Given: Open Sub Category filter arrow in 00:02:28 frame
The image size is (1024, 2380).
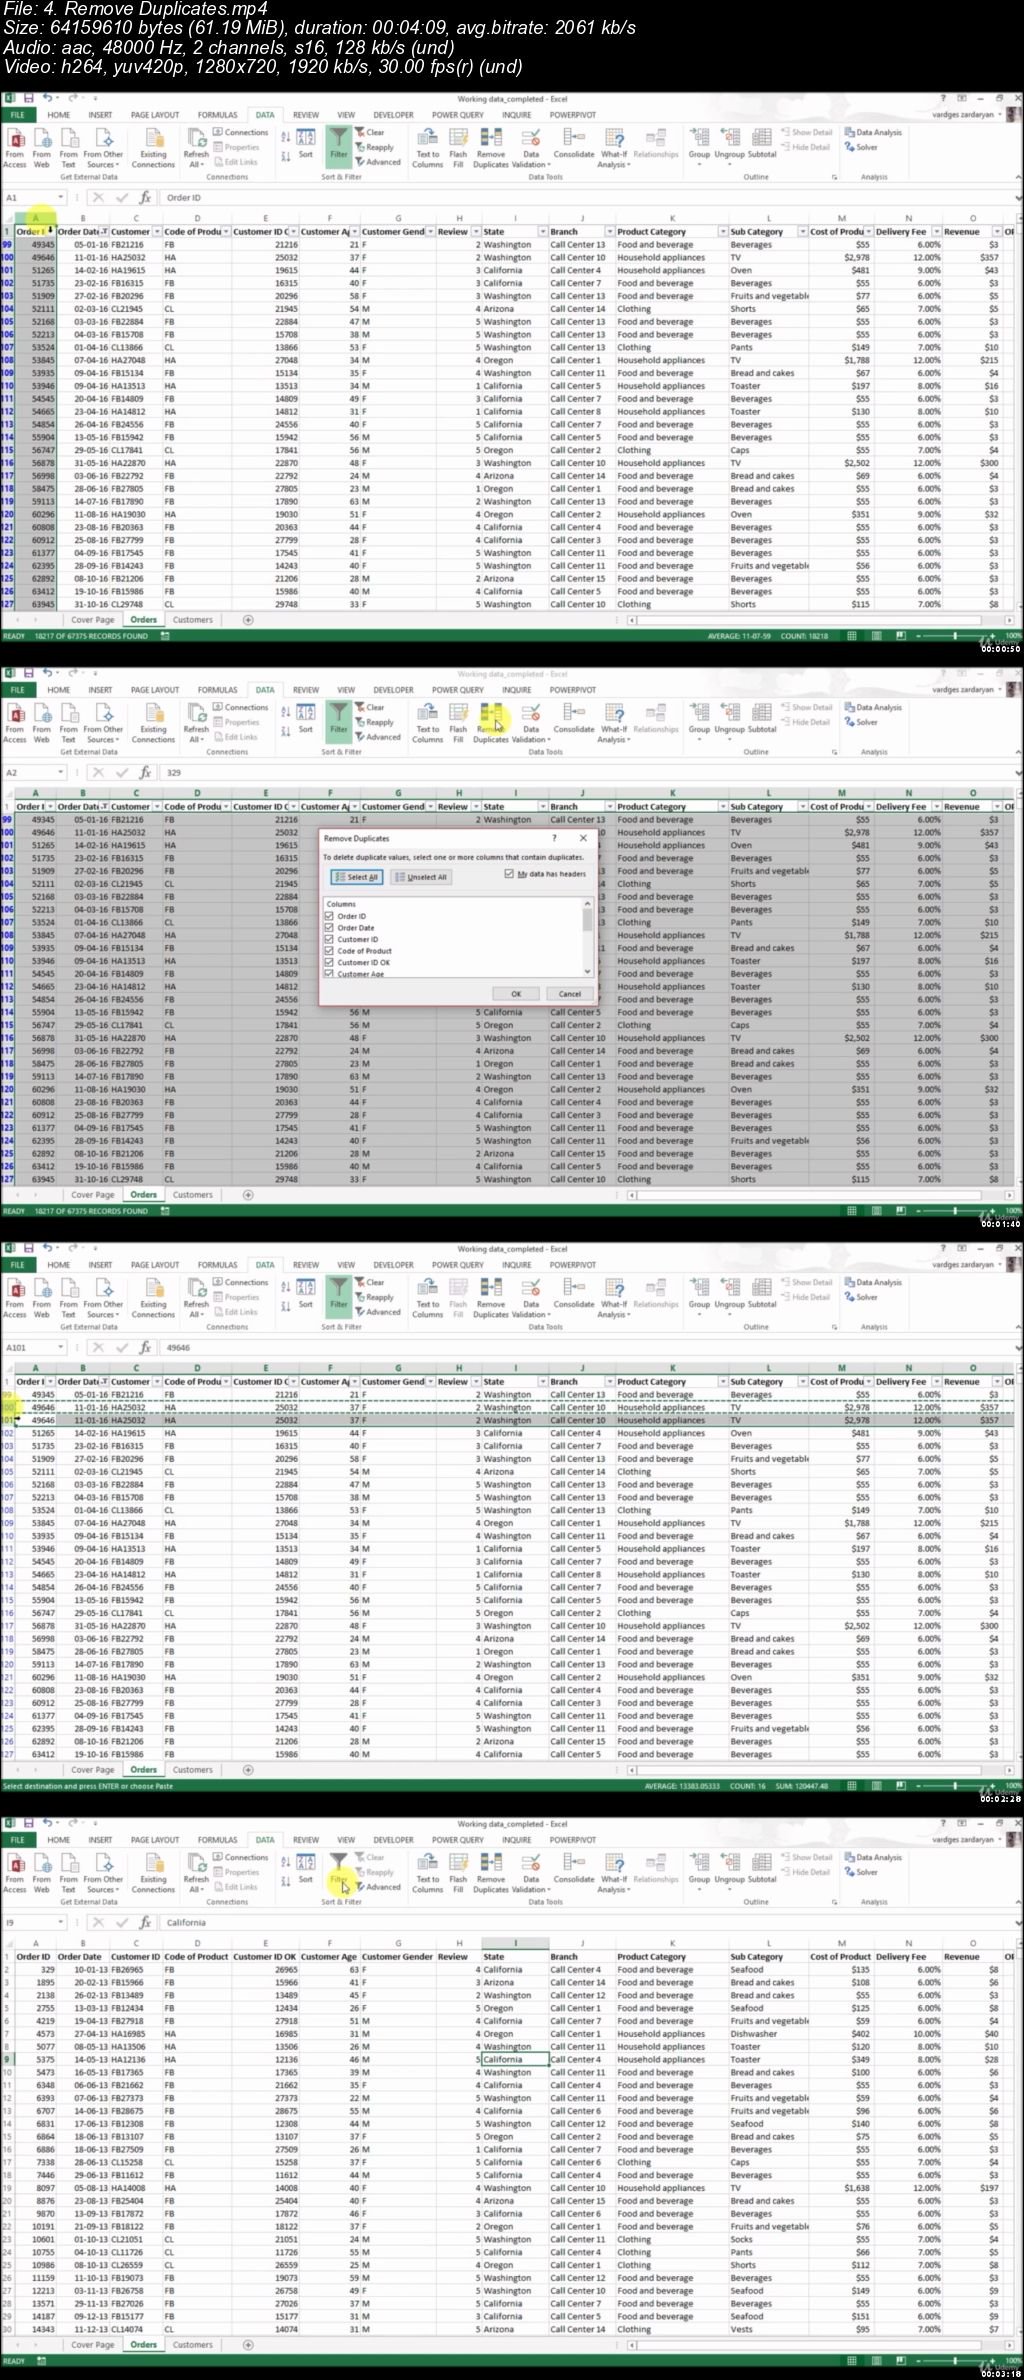Looking at the screenshot, I should click(x=801, y=1382).
